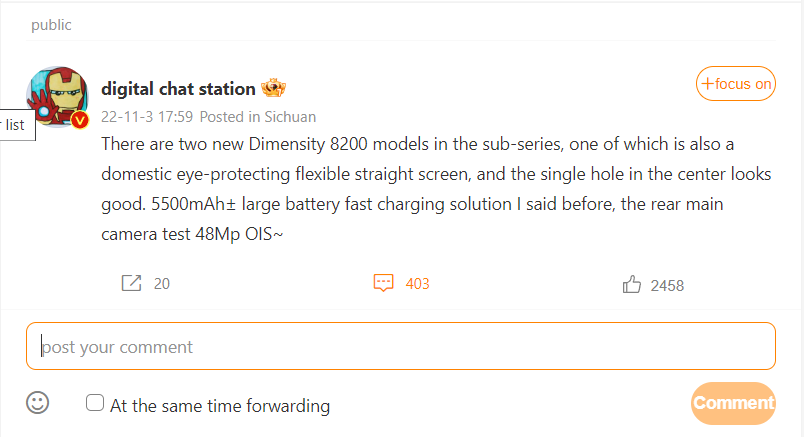Enable the "At the same time forwarding" checkbox

[96, 403]
